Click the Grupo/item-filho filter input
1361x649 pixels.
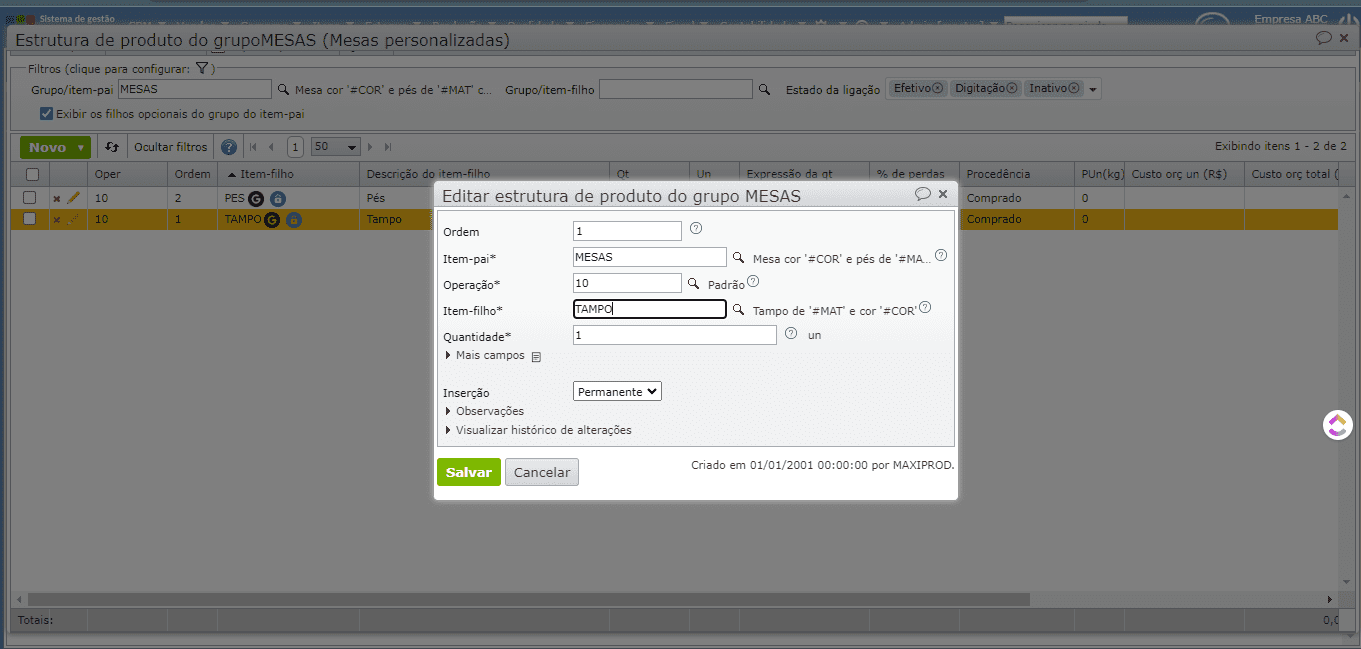675,89
